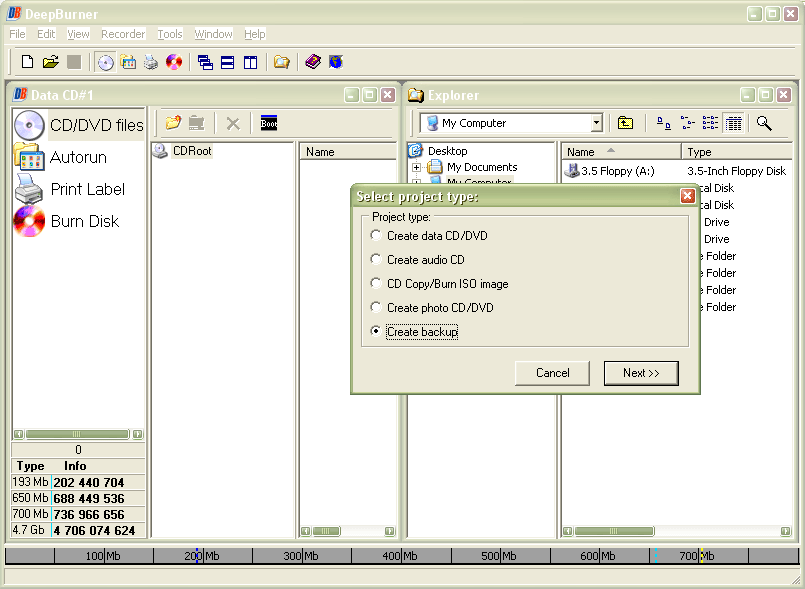Click Explorer file list horizontal scrollbar

pyautogui.click(x=614, y=531)
